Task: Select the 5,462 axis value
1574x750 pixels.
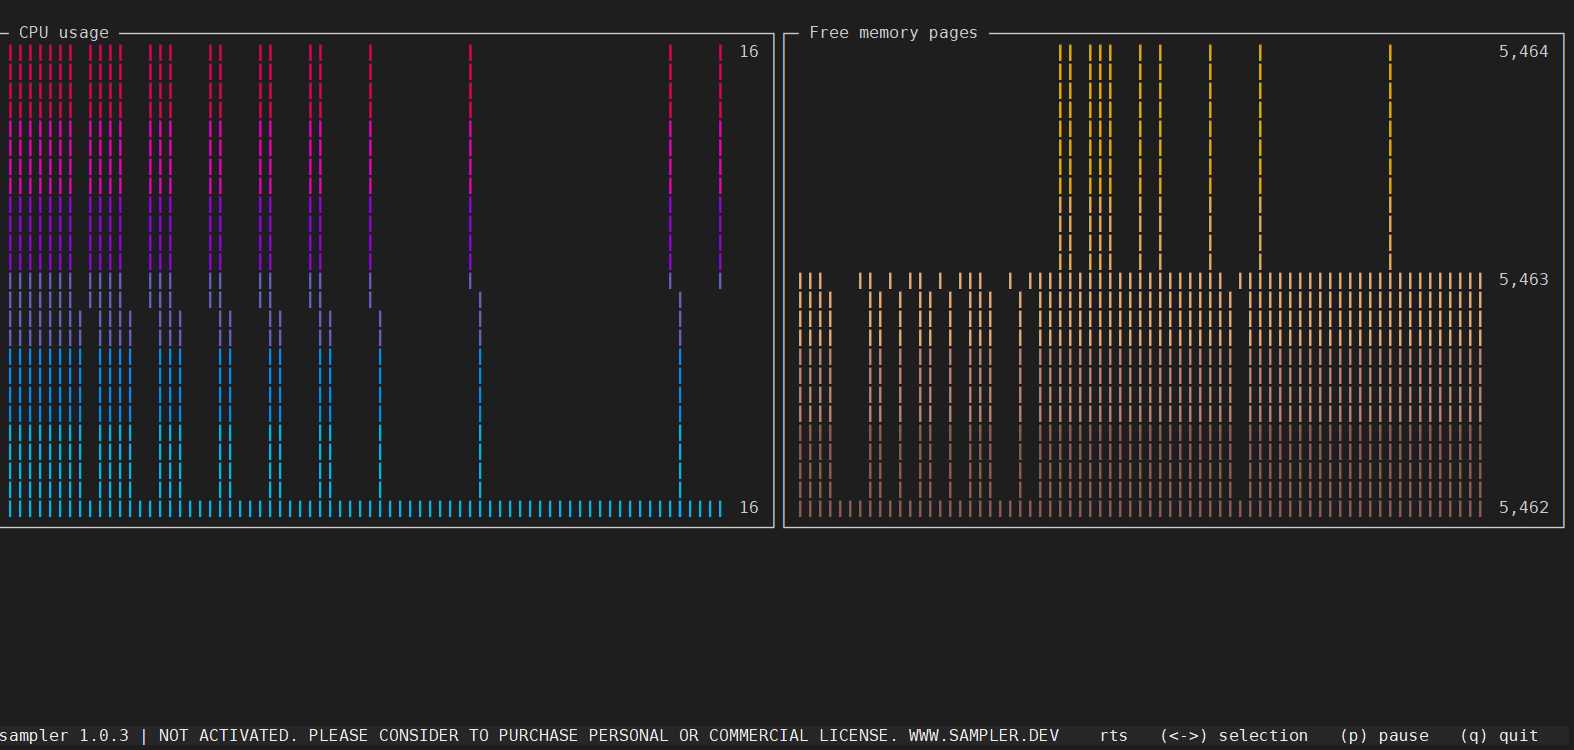Action: pos(1523,508)
